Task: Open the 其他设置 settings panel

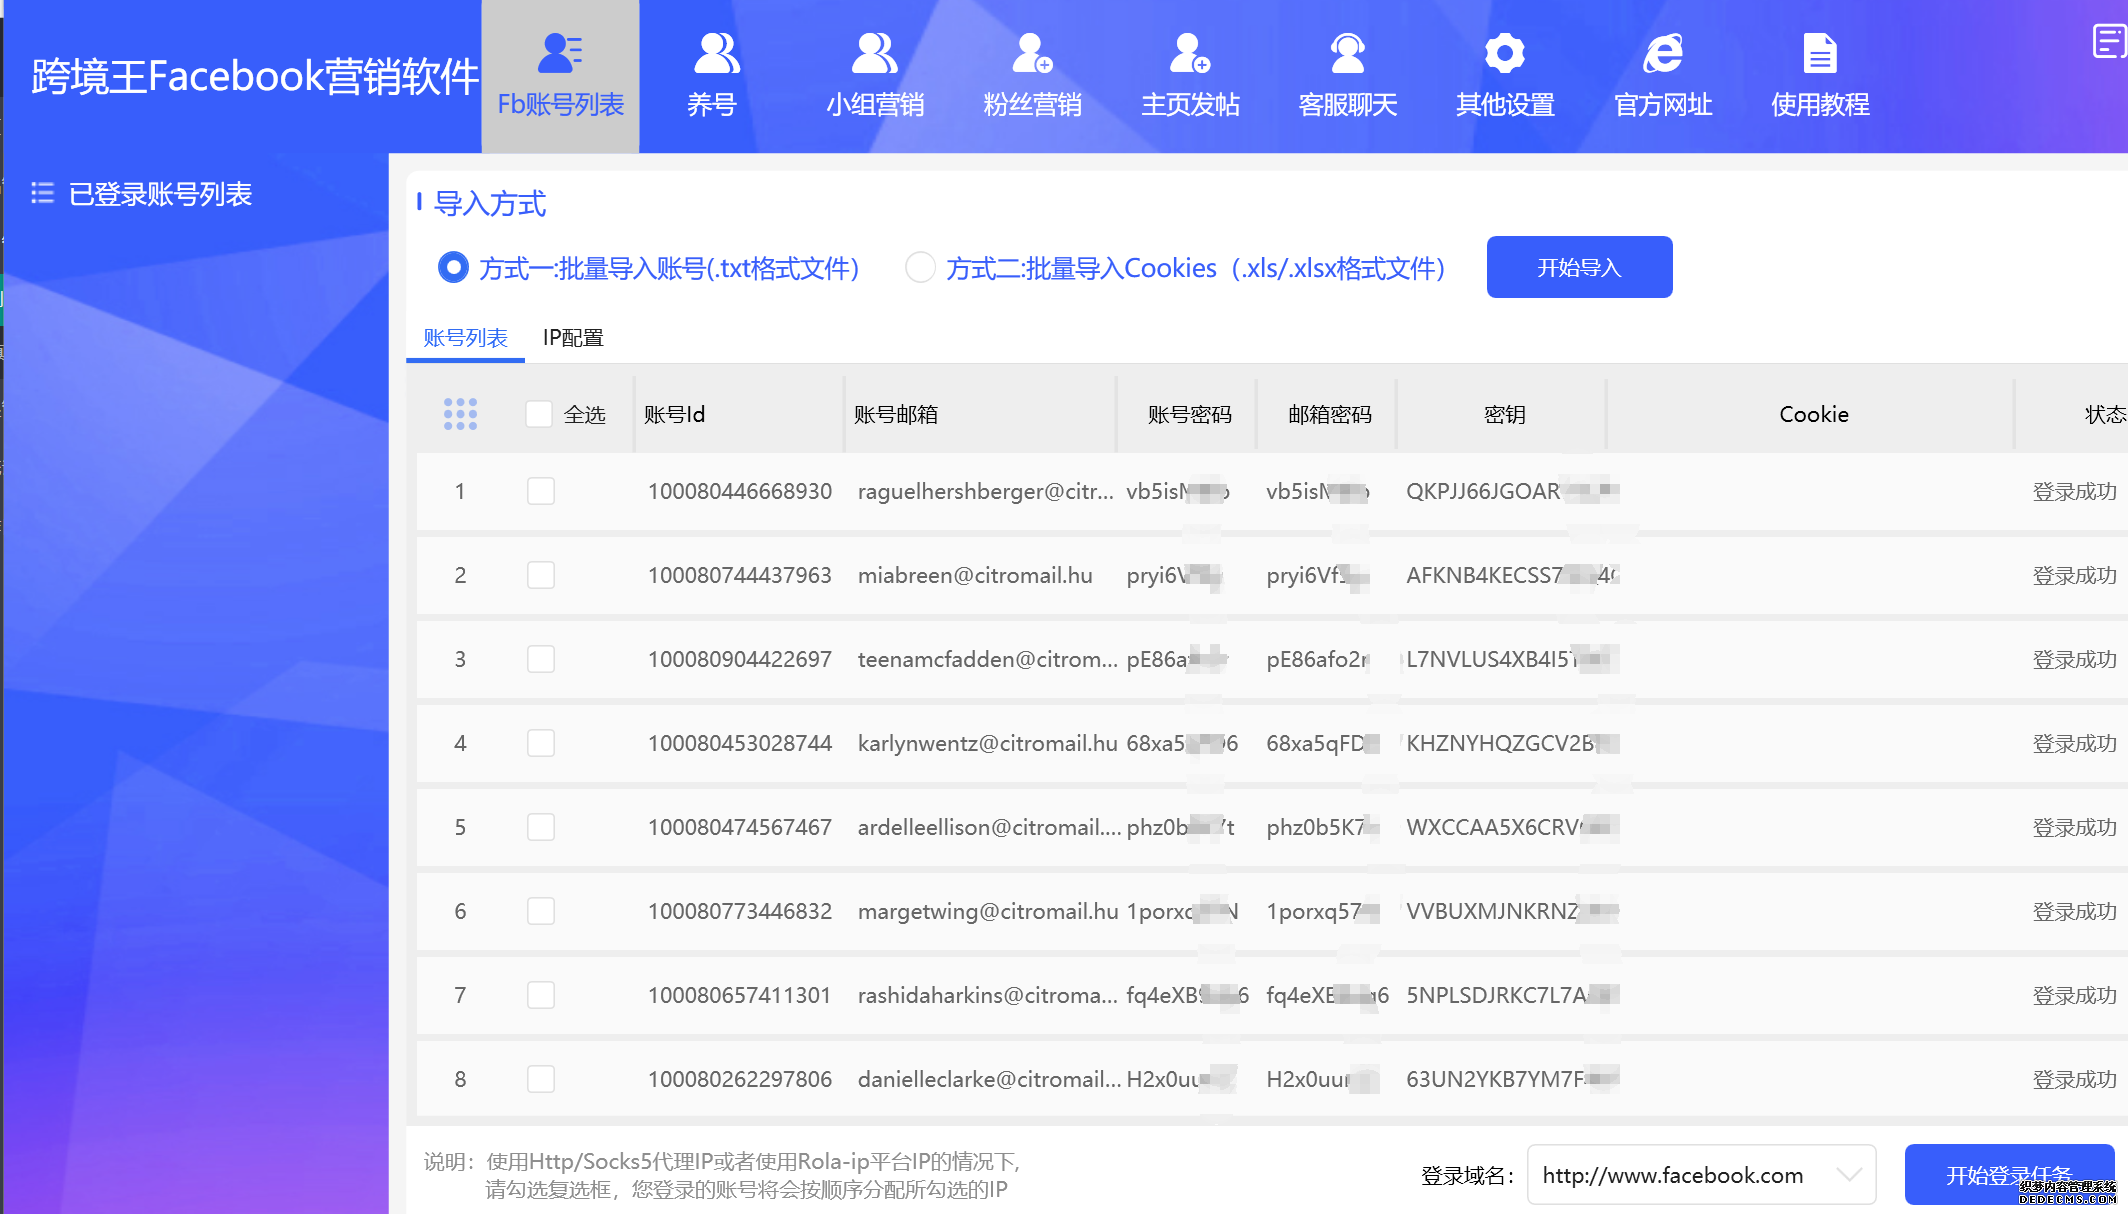Action: (x=1505, y=75)
